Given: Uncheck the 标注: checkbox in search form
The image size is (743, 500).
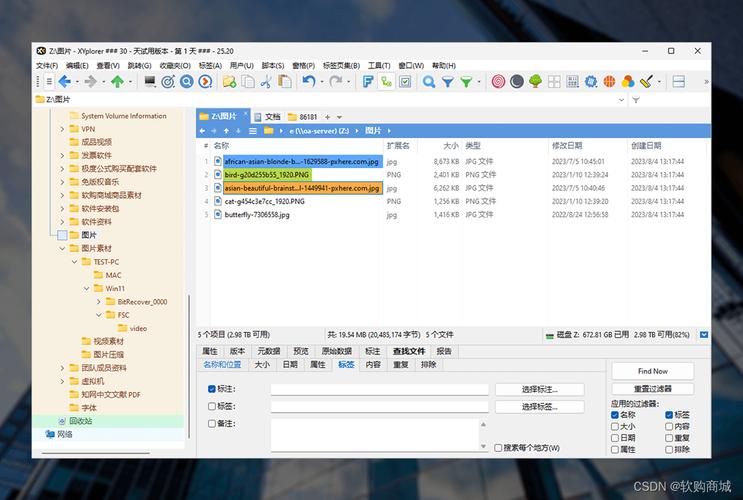Looking at the screenshot, I should 212,389.
